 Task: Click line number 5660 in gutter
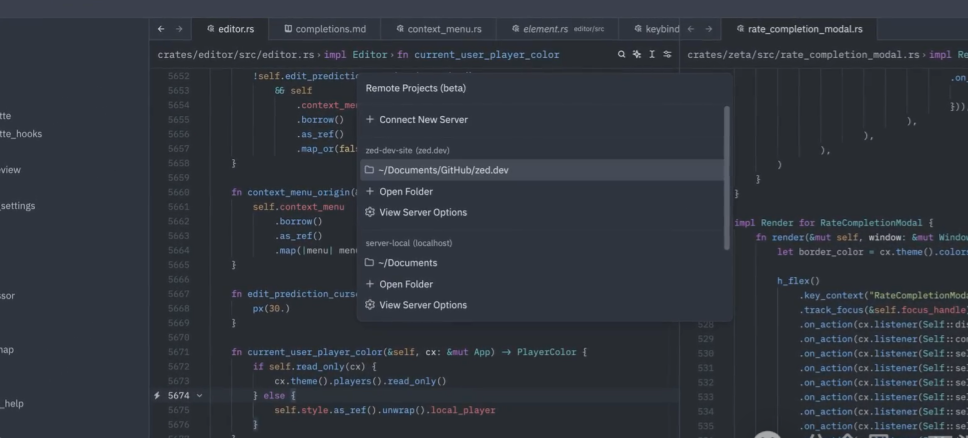[x=178, y=192]
